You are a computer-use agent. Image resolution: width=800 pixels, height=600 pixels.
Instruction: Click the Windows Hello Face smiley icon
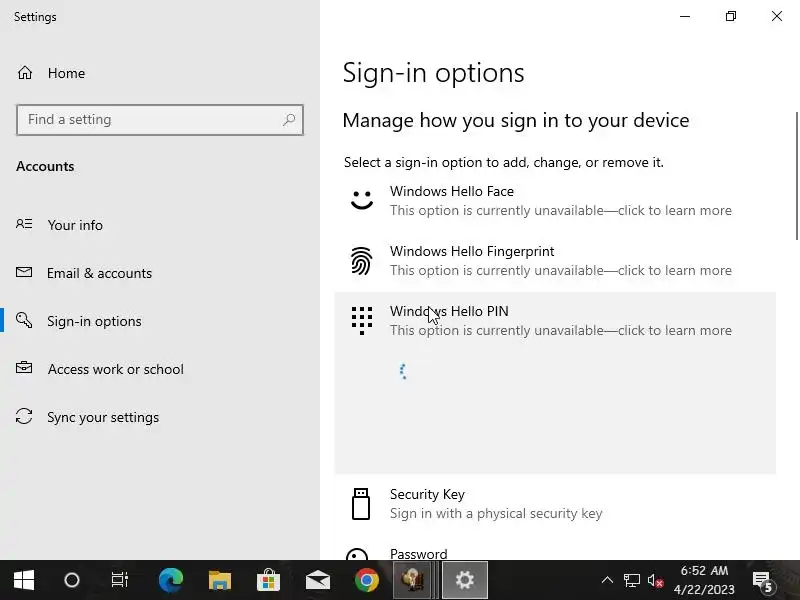pos(362,199)
